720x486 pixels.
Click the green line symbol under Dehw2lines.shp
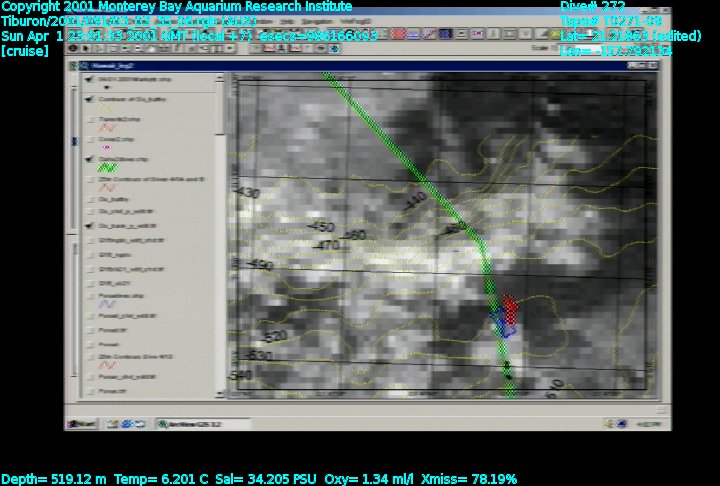pyautogui.click(x=108, y=169)
